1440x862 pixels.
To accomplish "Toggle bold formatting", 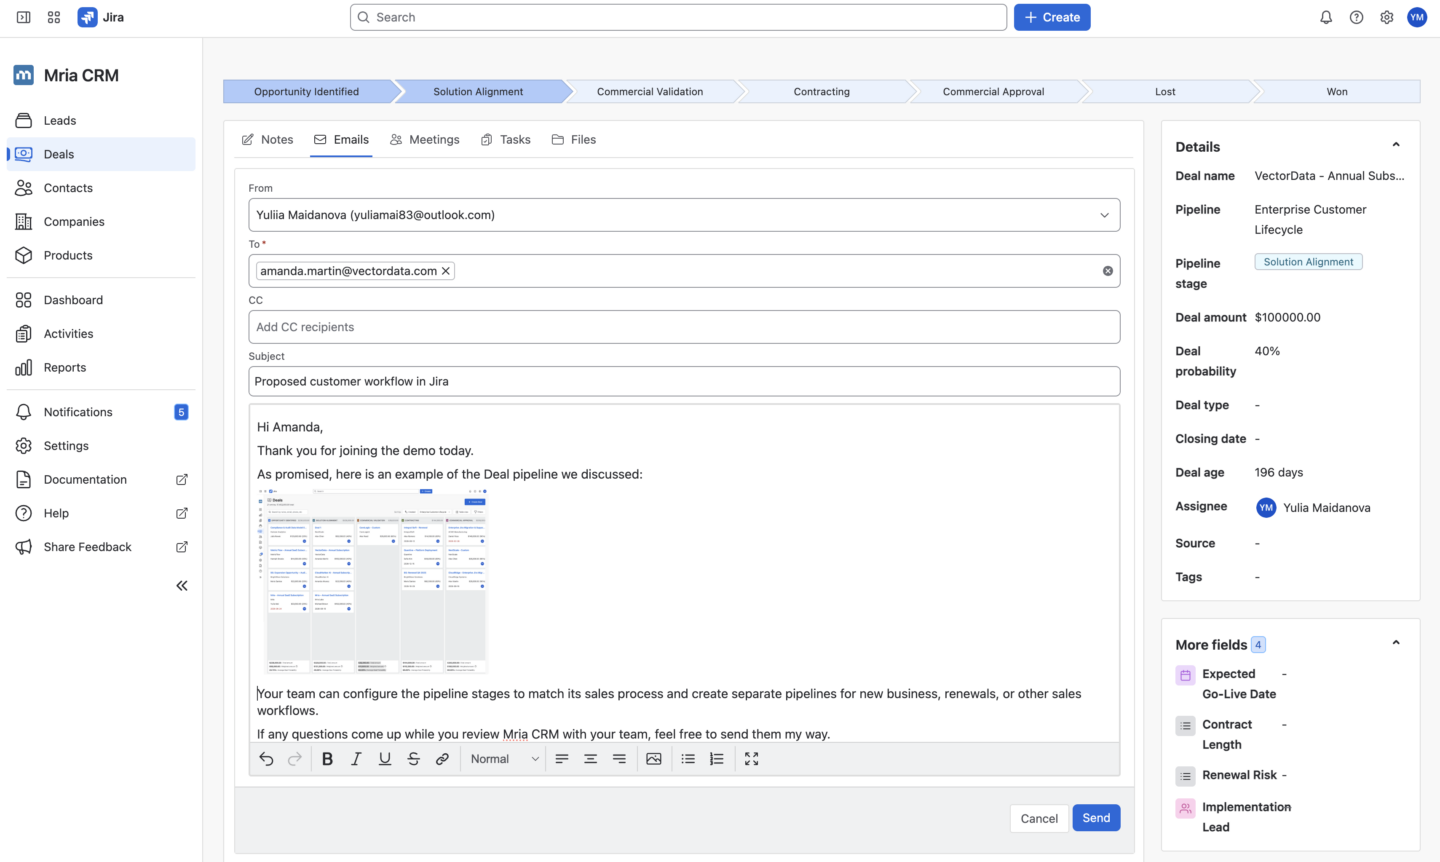I will click(327, 759).
